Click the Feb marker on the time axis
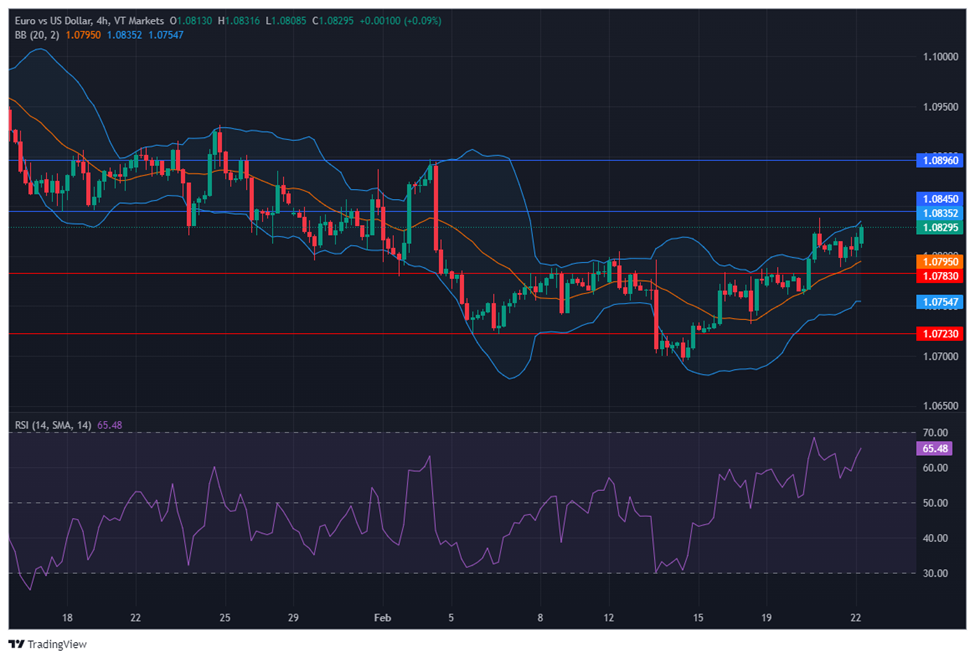975x659 pixels. click(384, 618)
